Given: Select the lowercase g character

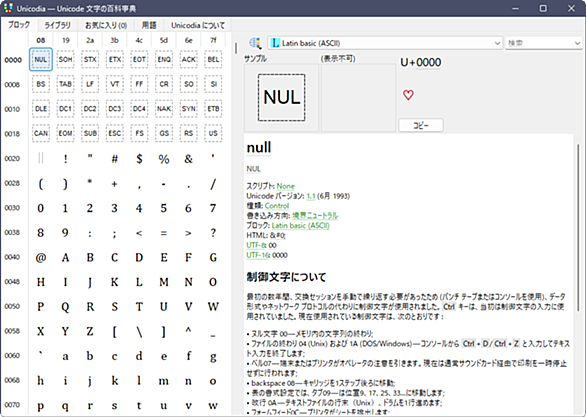Looking at the screenshot, I should coord(213,356).
